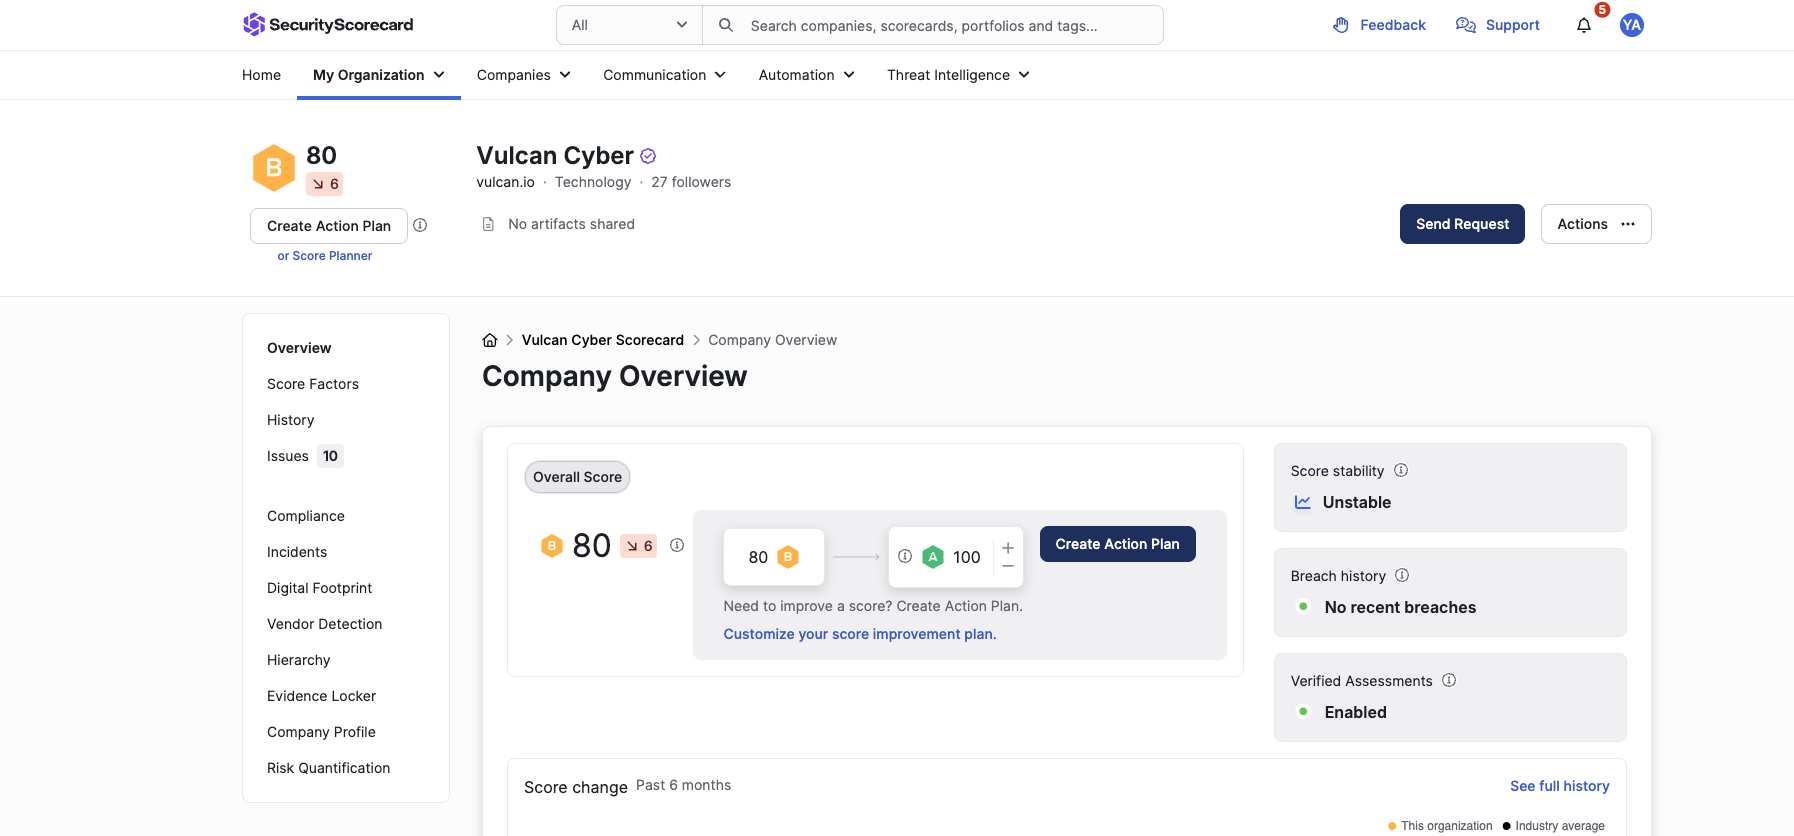This screenshot has width=1794, height=836.
Task: Click the info icon beside Score stability
Action: point(1401,470)
